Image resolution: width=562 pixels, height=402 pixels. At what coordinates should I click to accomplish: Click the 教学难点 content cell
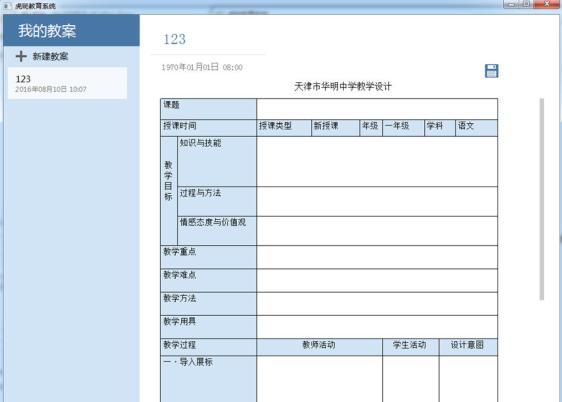377,281
